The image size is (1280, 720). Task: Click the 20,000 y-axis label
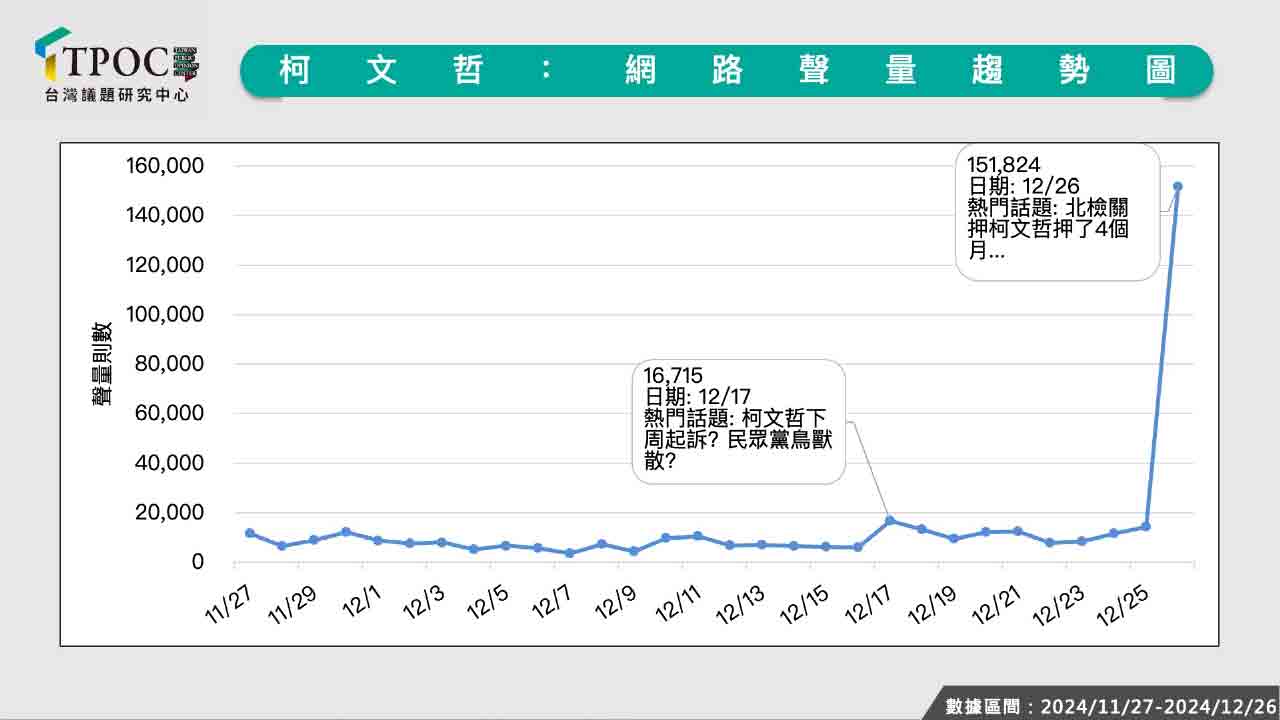tap(170, 513)
